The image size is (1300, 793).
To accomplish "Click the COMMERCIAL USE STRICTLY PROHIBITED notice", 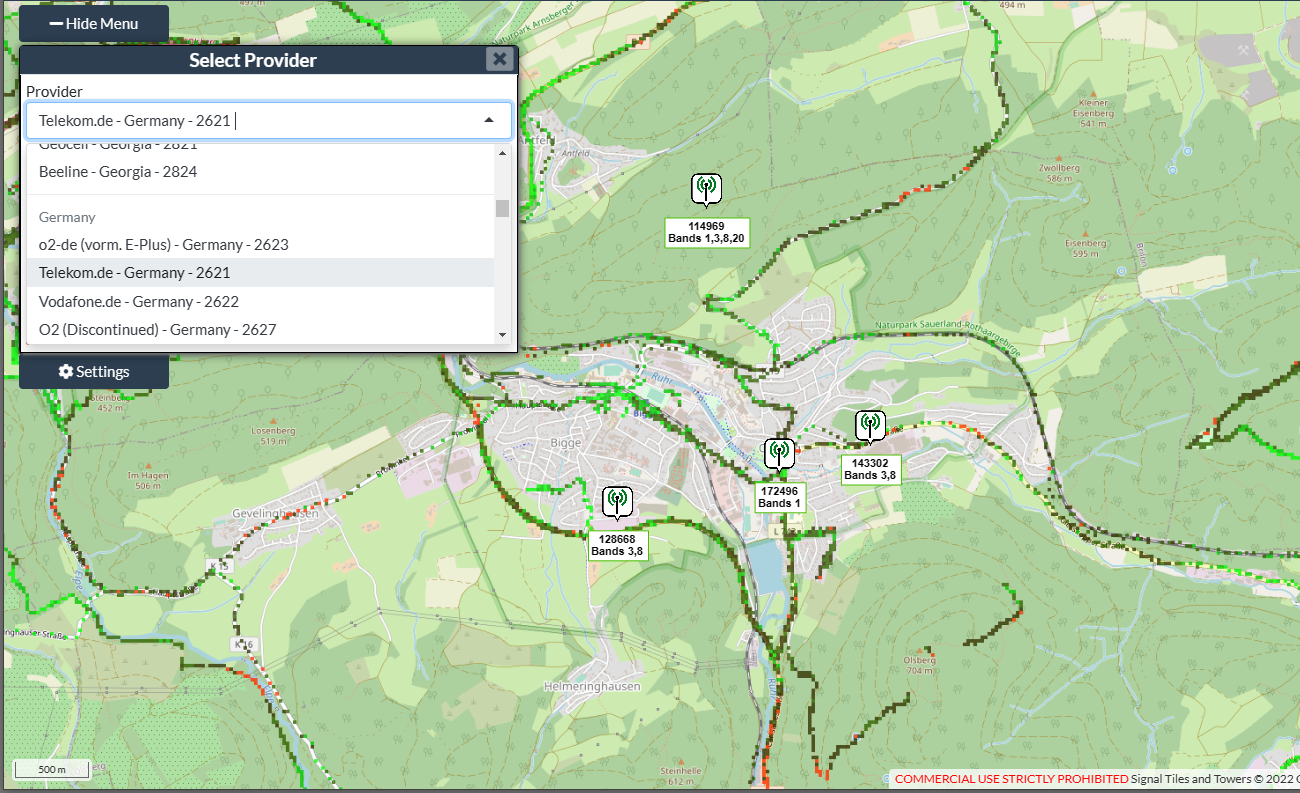I will (x=1011, y=779).
